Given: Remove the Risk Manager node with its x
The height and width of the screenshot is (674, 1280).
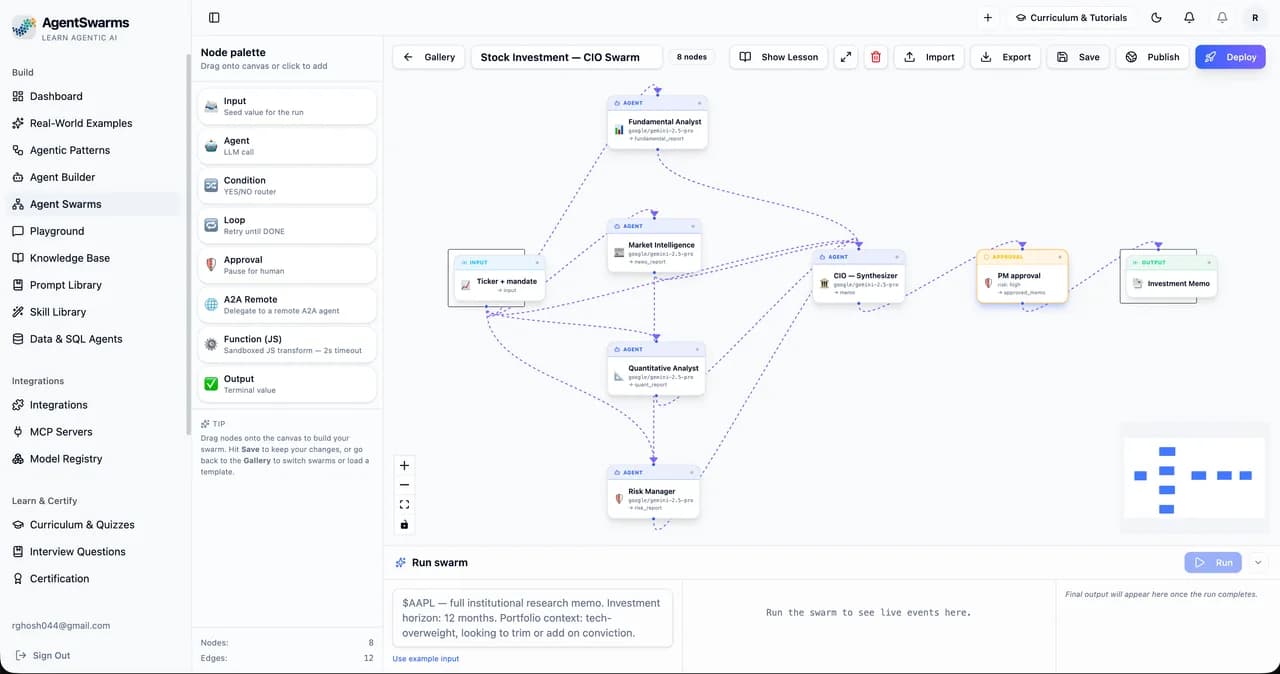Looking at the screenshot, I should [x=691, y=472].
